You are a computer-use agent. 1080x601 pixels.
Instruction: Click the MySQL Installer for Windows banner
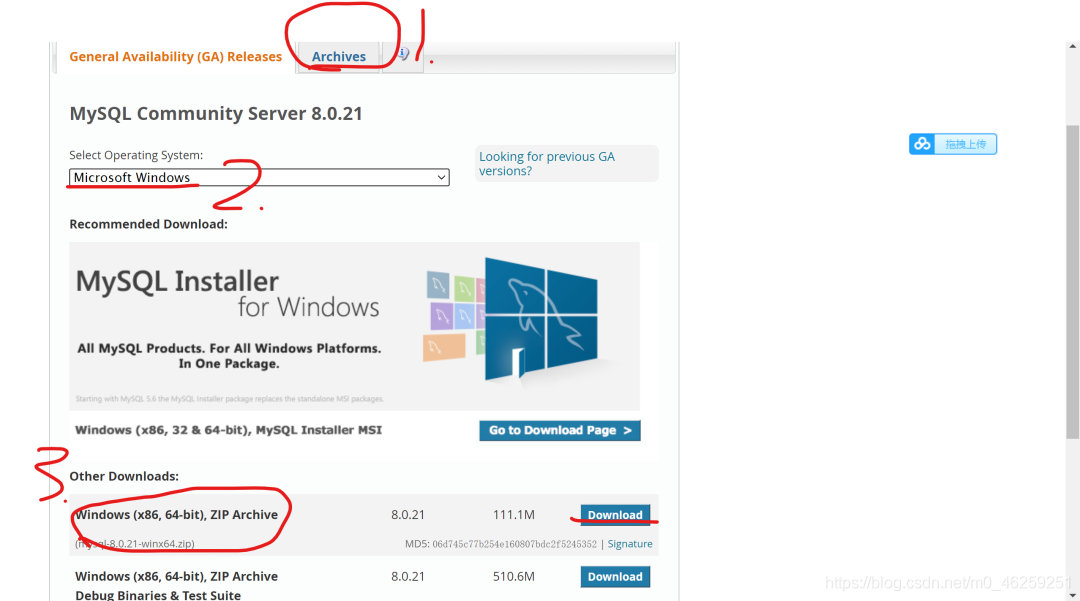[355, 326]
